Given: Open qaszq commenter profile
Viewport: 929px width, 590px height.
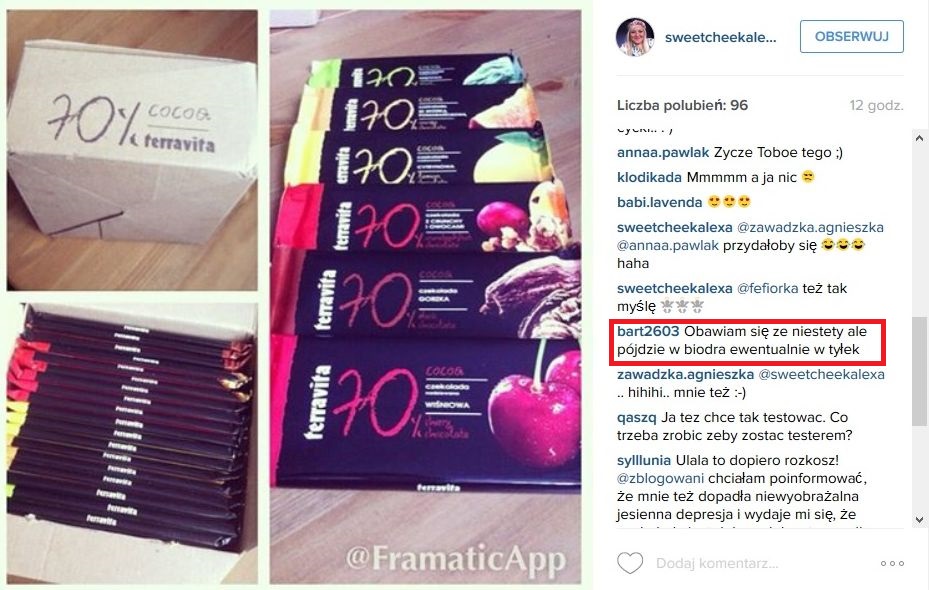Looking at the screenshot, I should [636, 418].
